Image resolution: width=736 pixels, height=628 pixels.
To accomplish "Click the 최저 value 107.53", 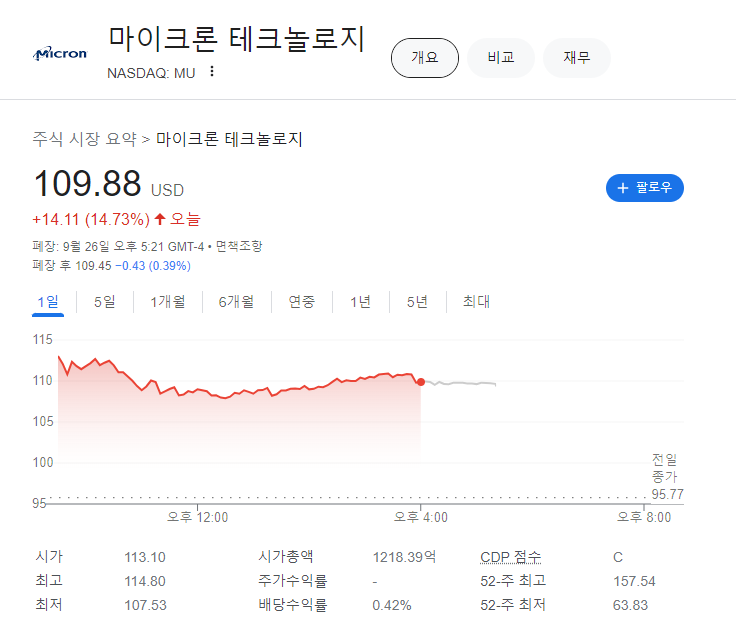I will pyautogui.click(x=145, y=605).
